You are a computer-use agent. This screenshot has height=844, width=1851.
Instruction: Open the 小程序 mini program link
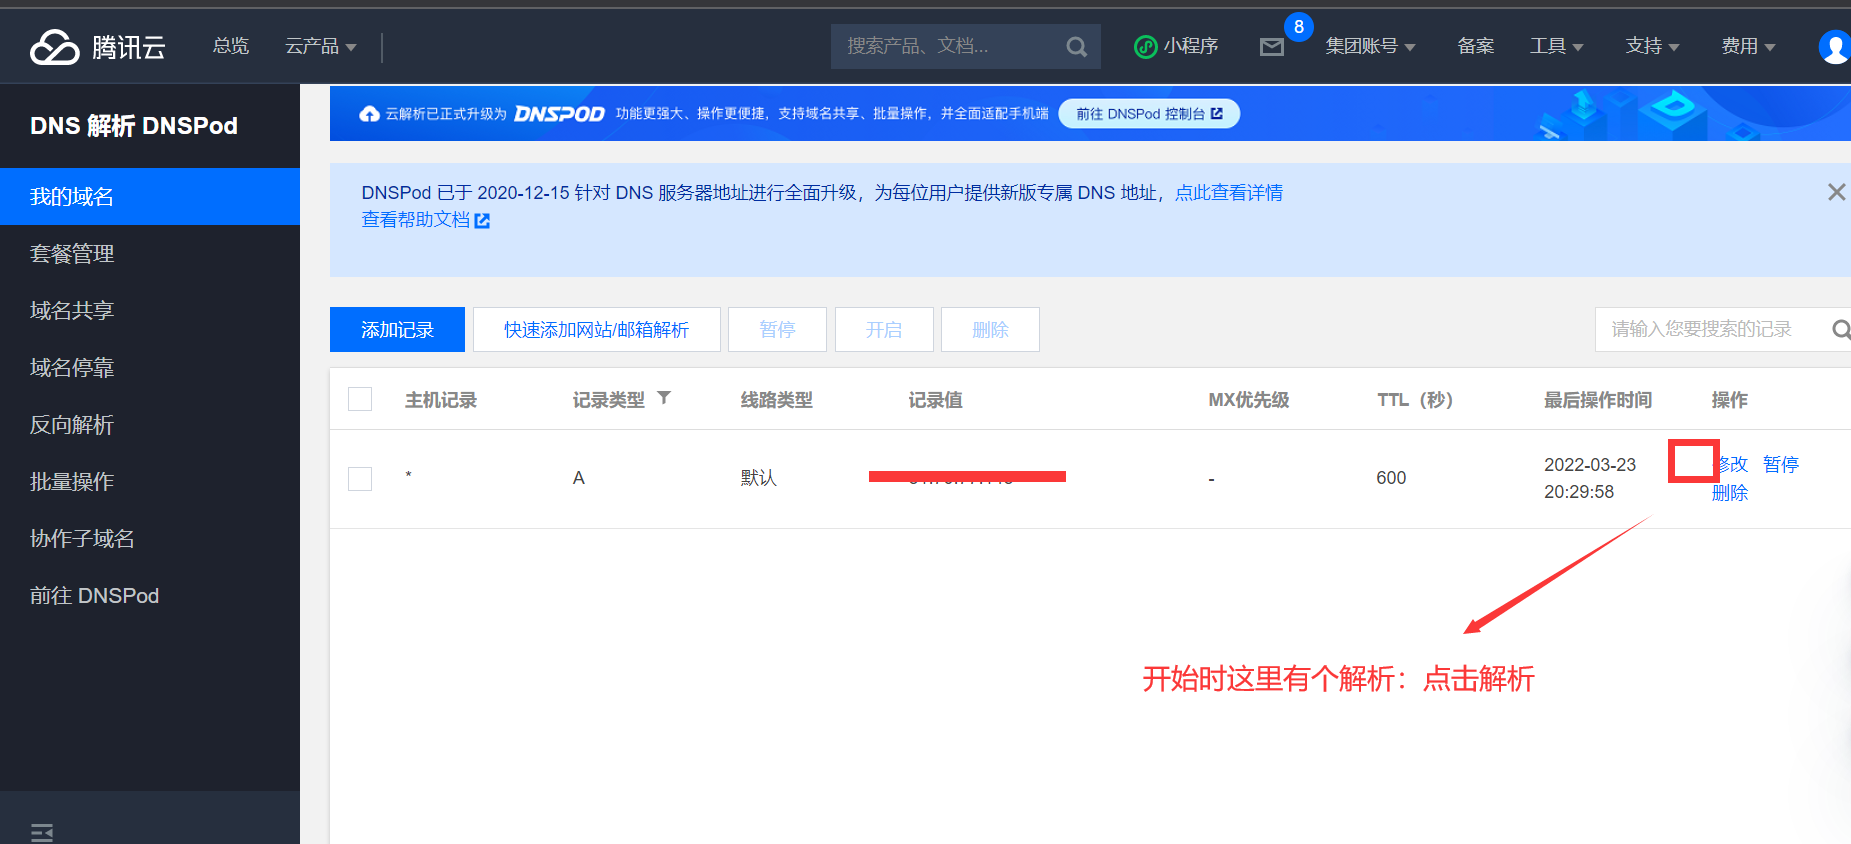1176,46
